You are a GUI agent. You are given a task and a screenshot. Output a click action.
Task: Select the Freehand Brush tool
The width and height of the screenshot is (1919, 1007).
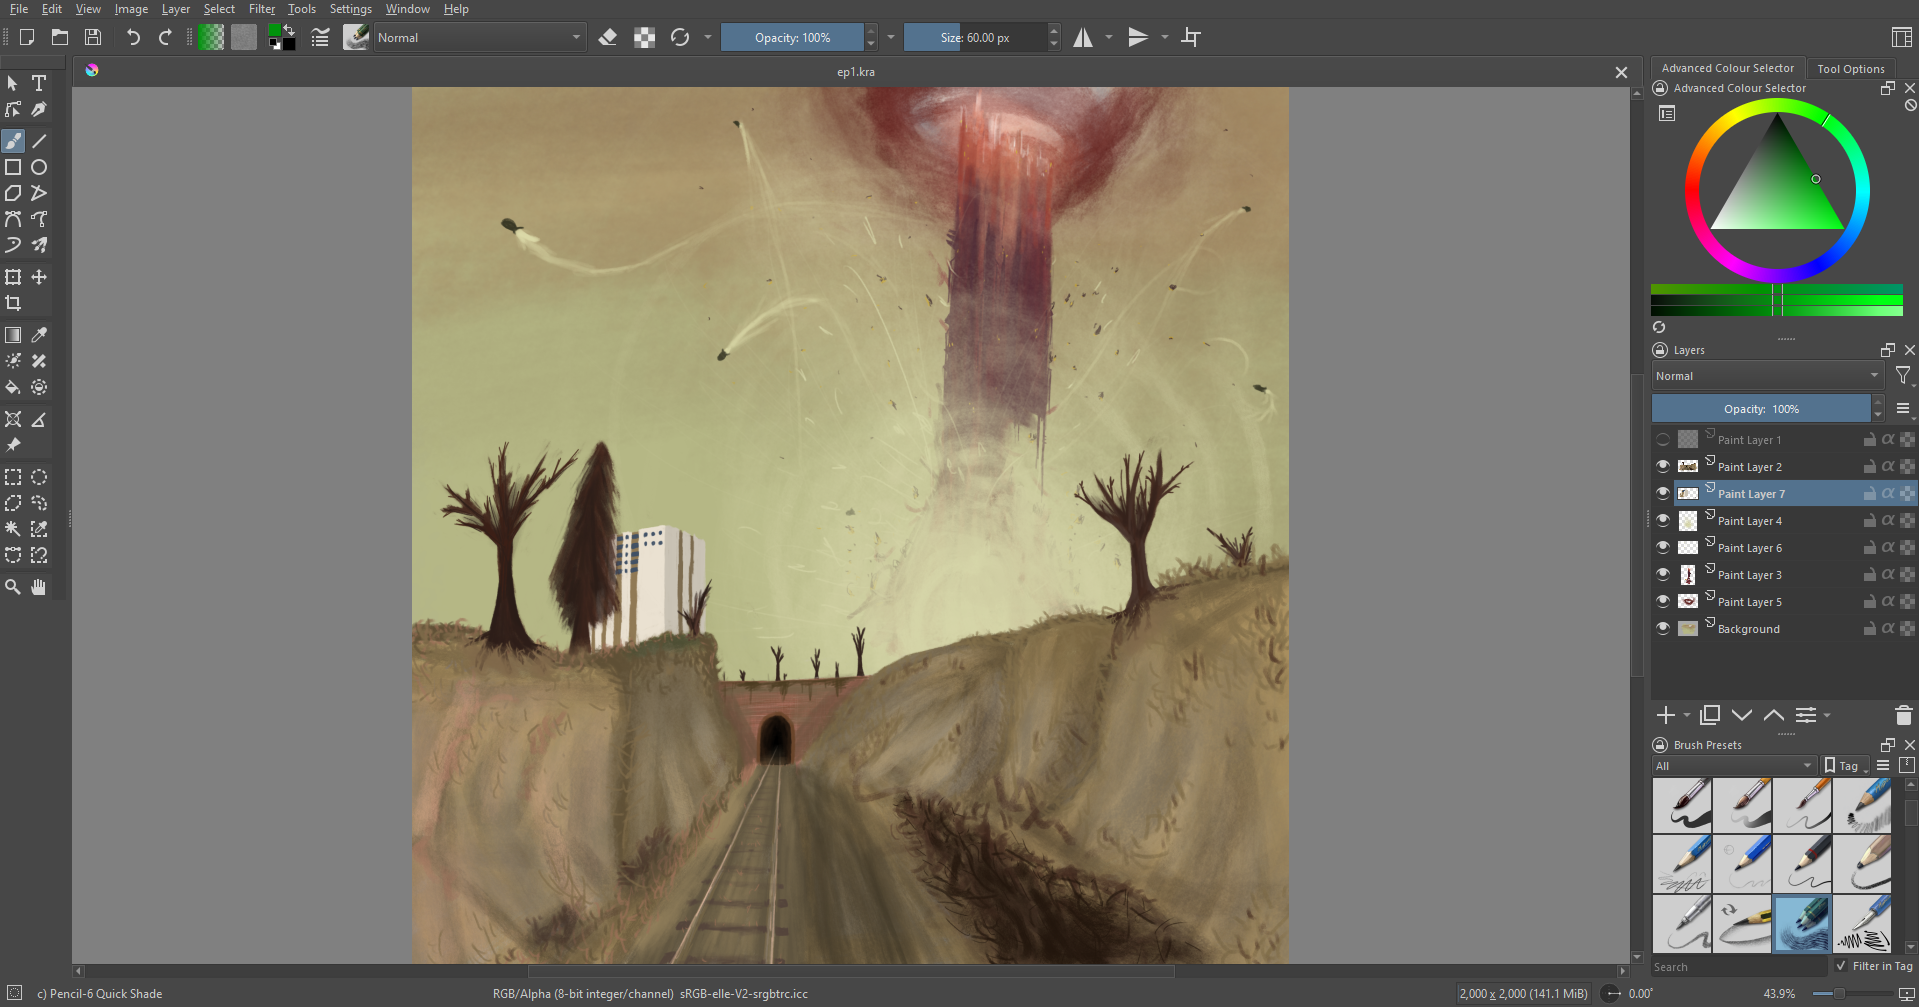[x=13, y=141]
